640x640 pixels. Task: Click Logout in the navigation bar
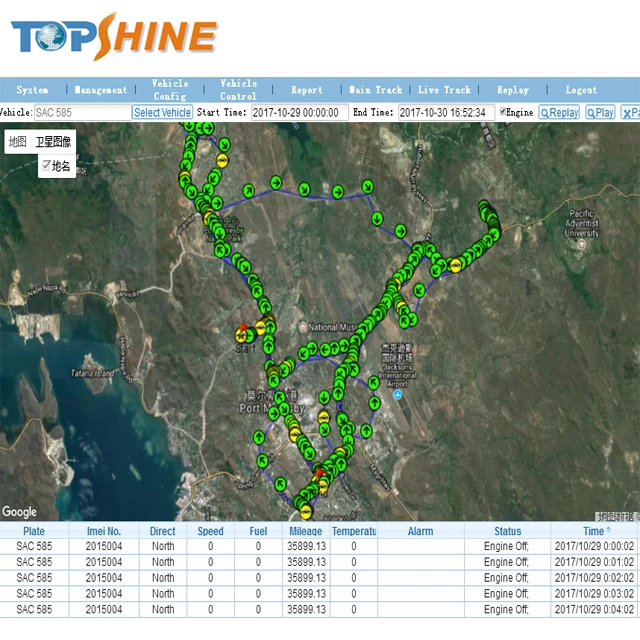(x=581, y=89)
